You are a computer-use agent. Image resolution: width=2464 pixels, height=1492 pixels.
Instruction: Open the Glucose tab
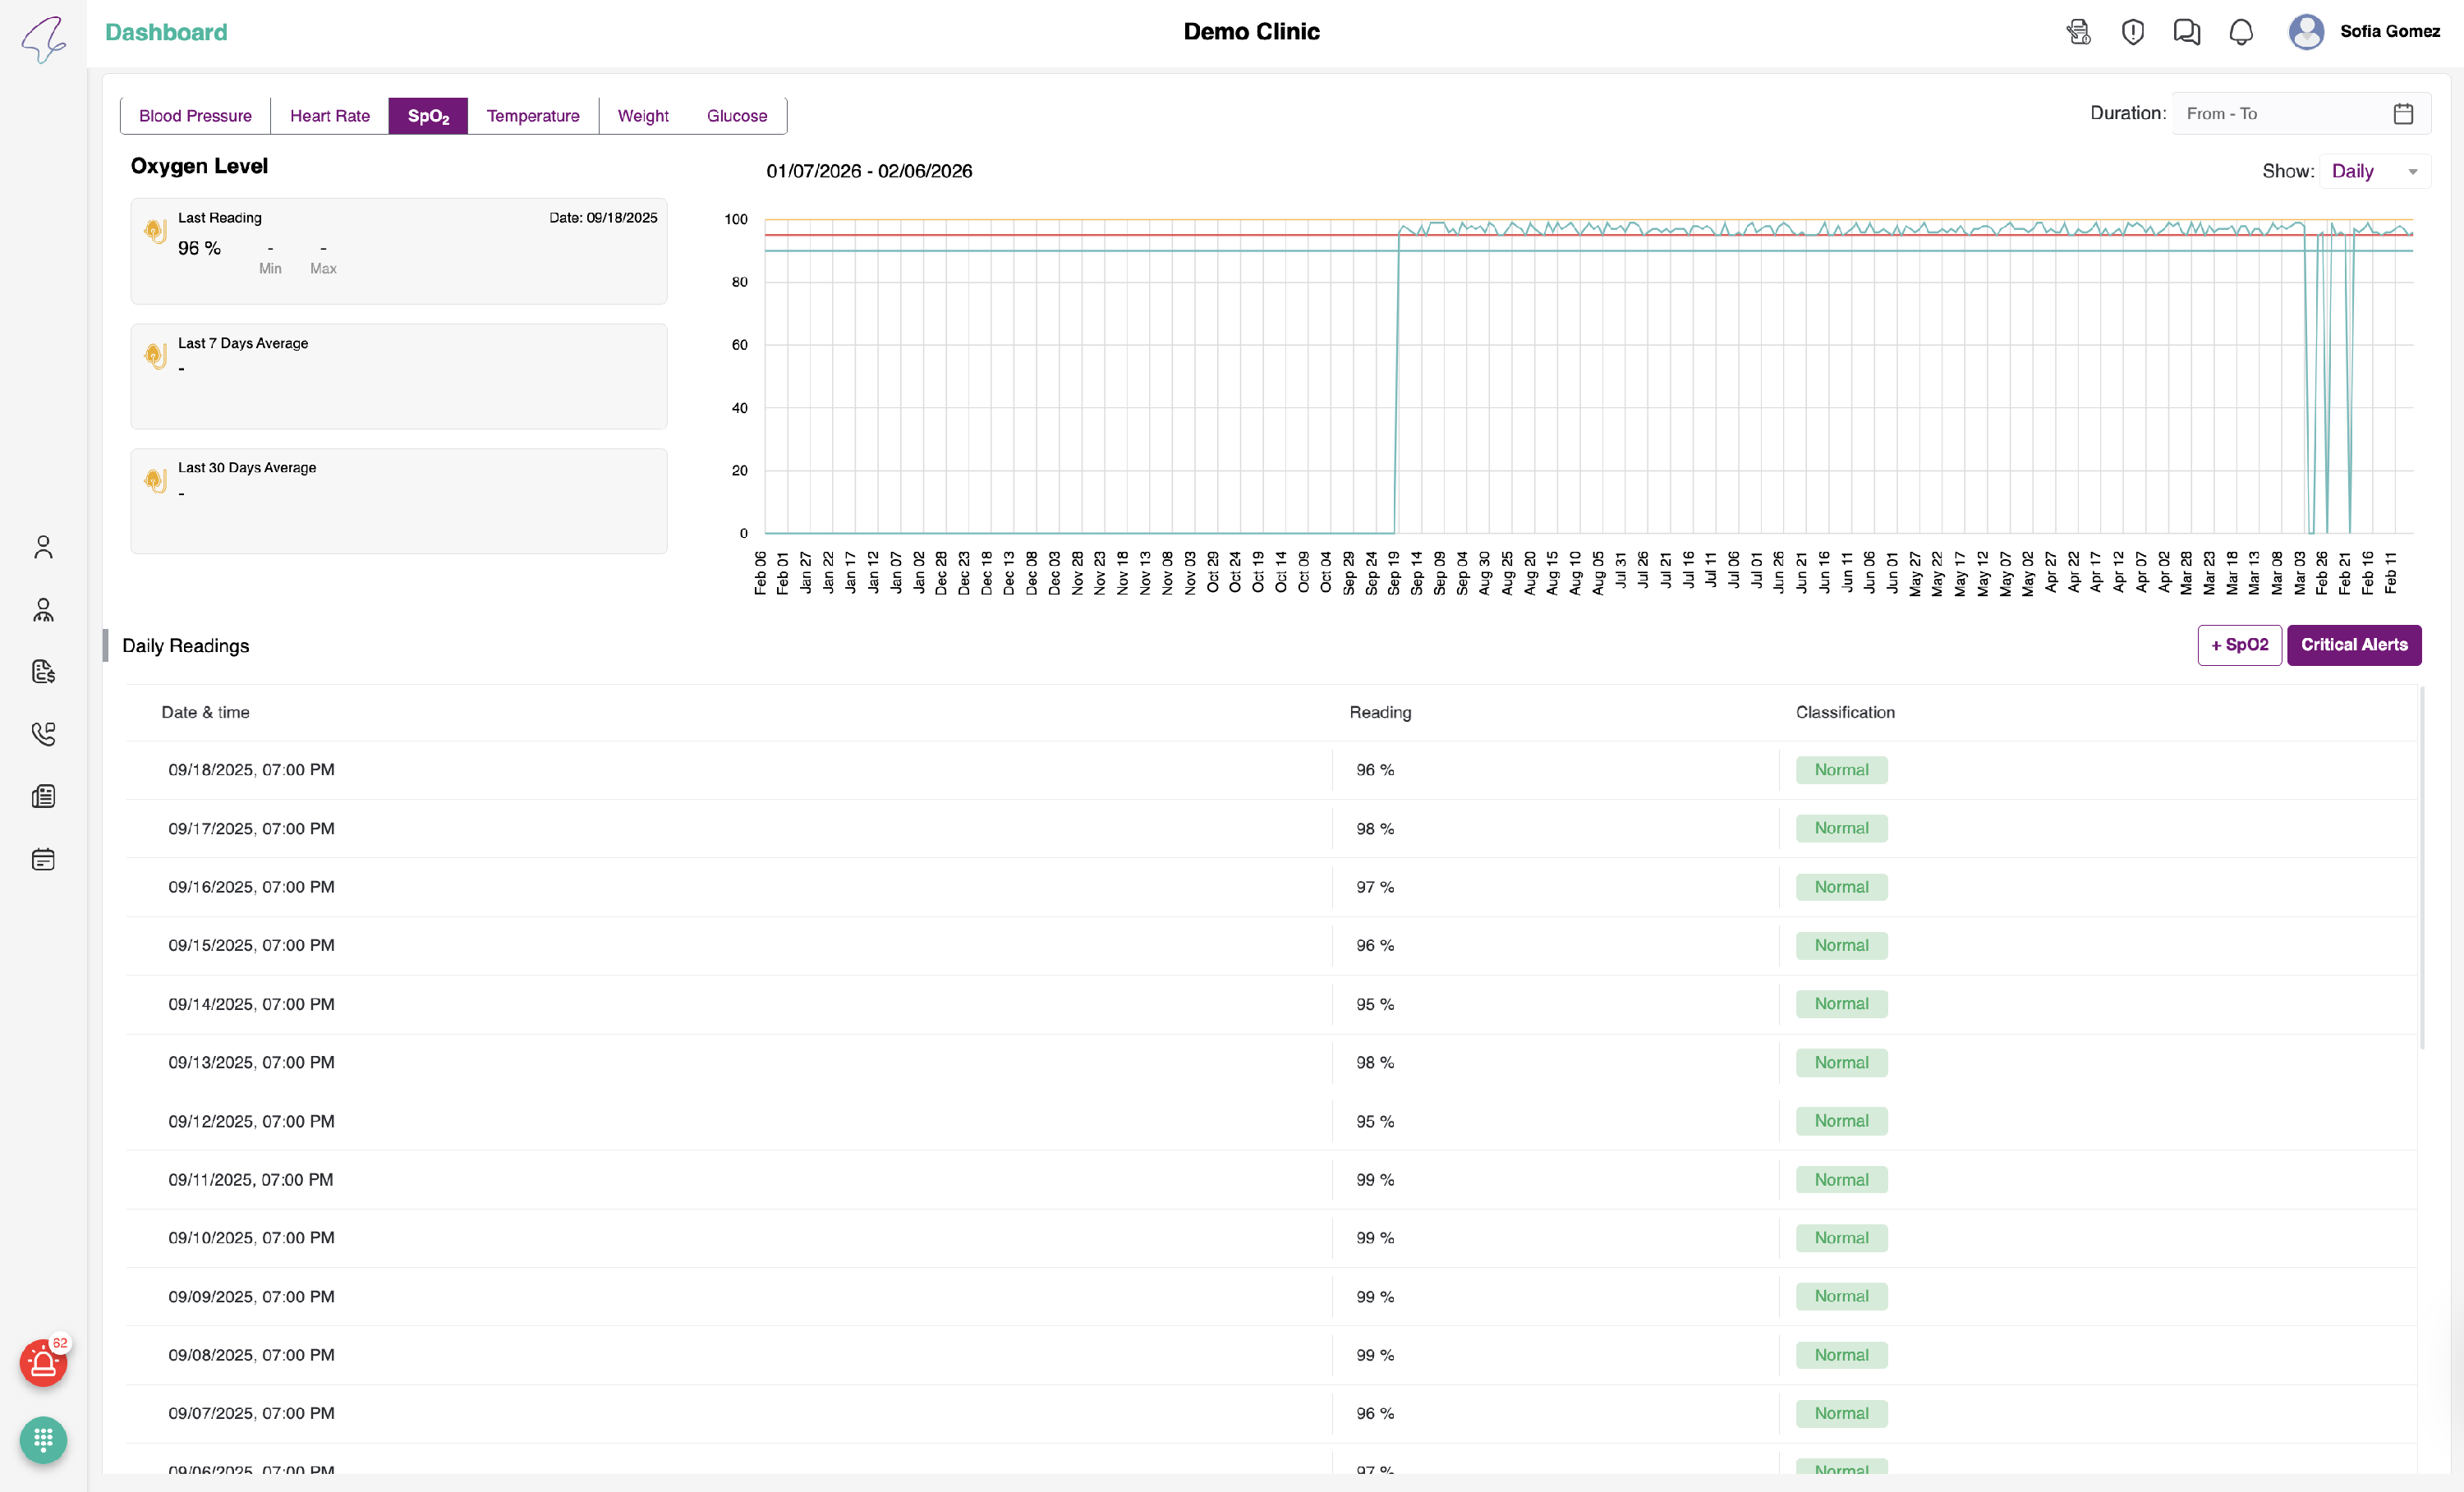click(736, 116)
